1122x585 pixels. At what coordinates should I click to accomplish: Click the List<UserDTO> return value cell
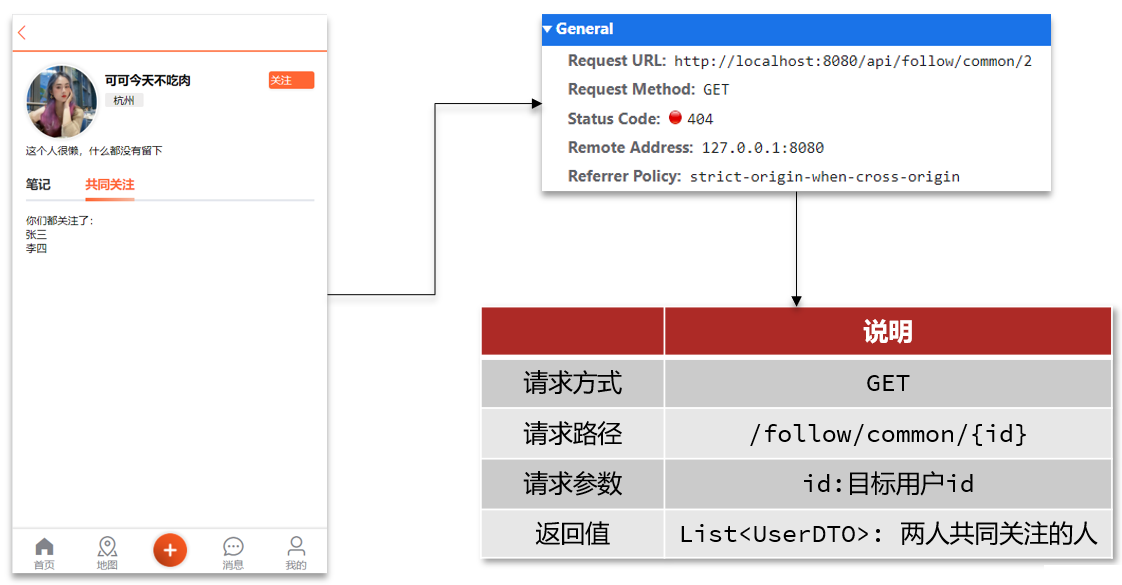point(887,534)
